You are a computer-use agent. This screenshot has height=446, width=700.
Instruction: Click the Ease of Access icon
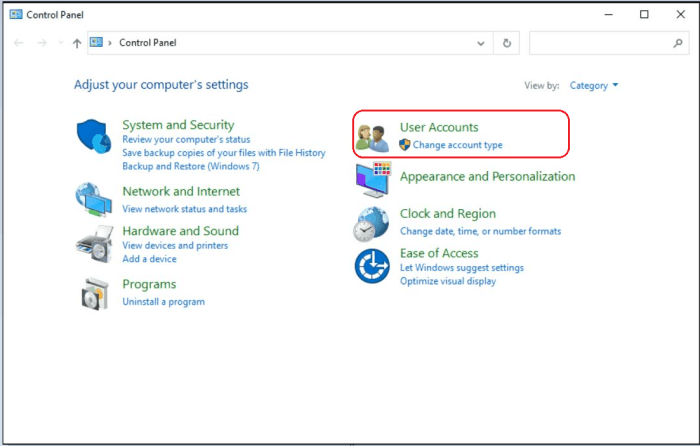coord(372,266)
